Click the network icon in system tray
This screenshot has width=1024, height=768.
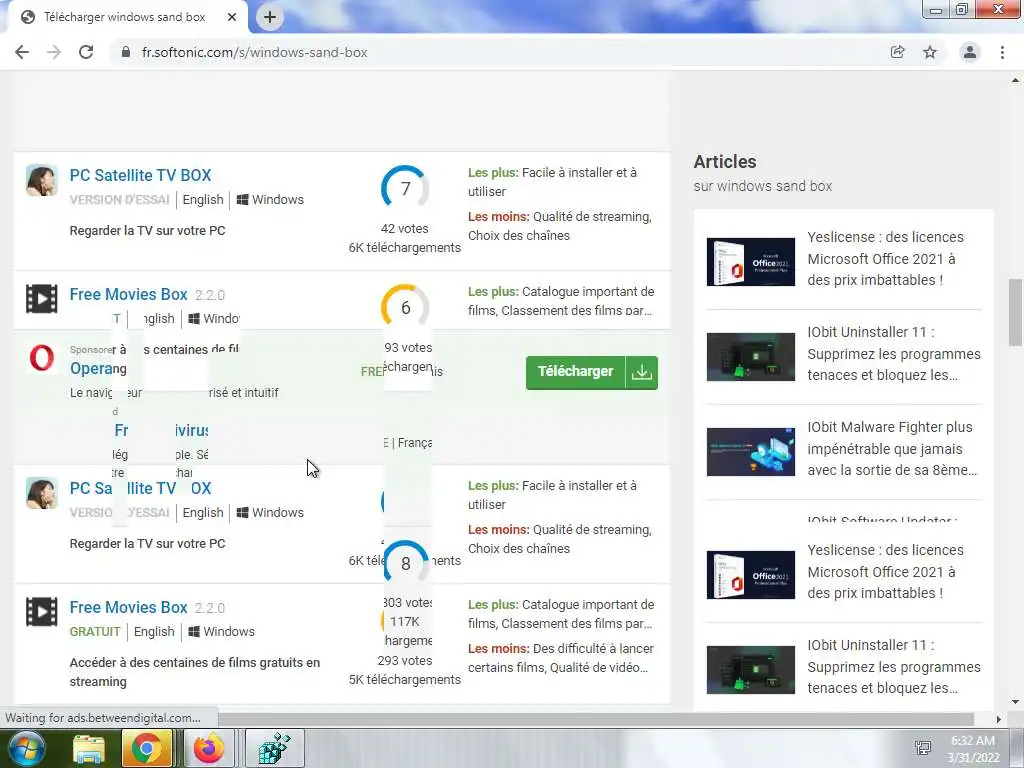(923, 748)
